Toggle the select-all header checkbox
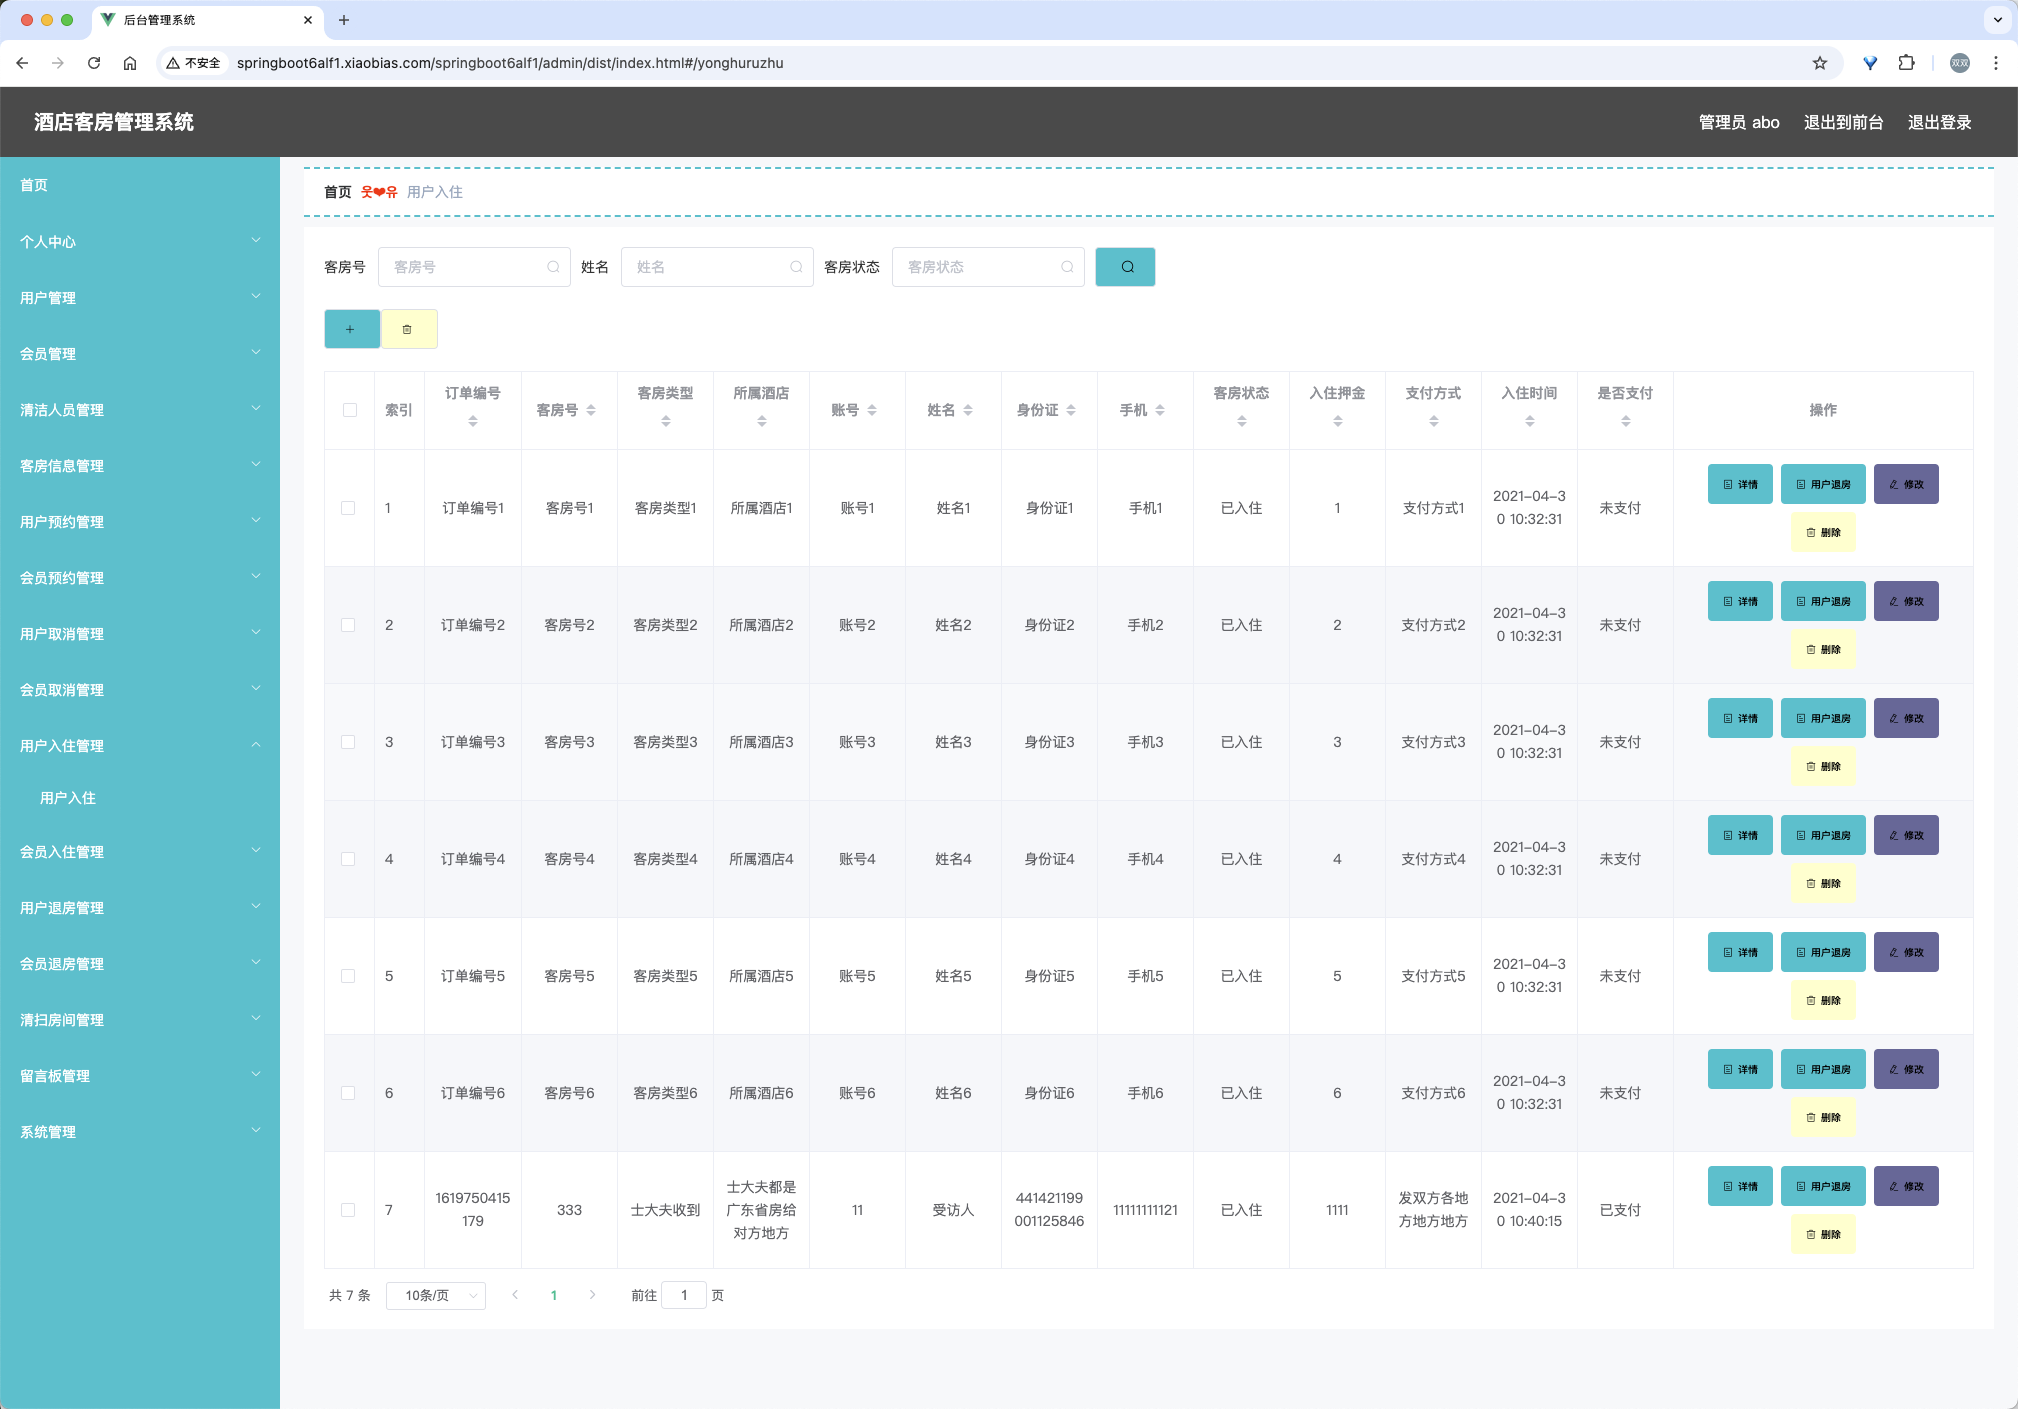 pos(350,410)
